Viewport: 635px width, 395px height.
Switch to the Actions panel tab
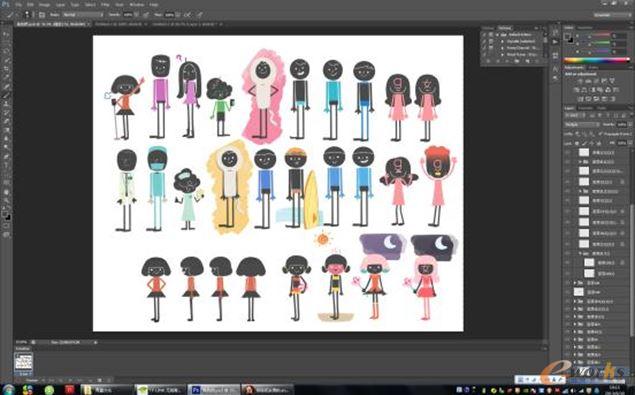tap(505, 28)
